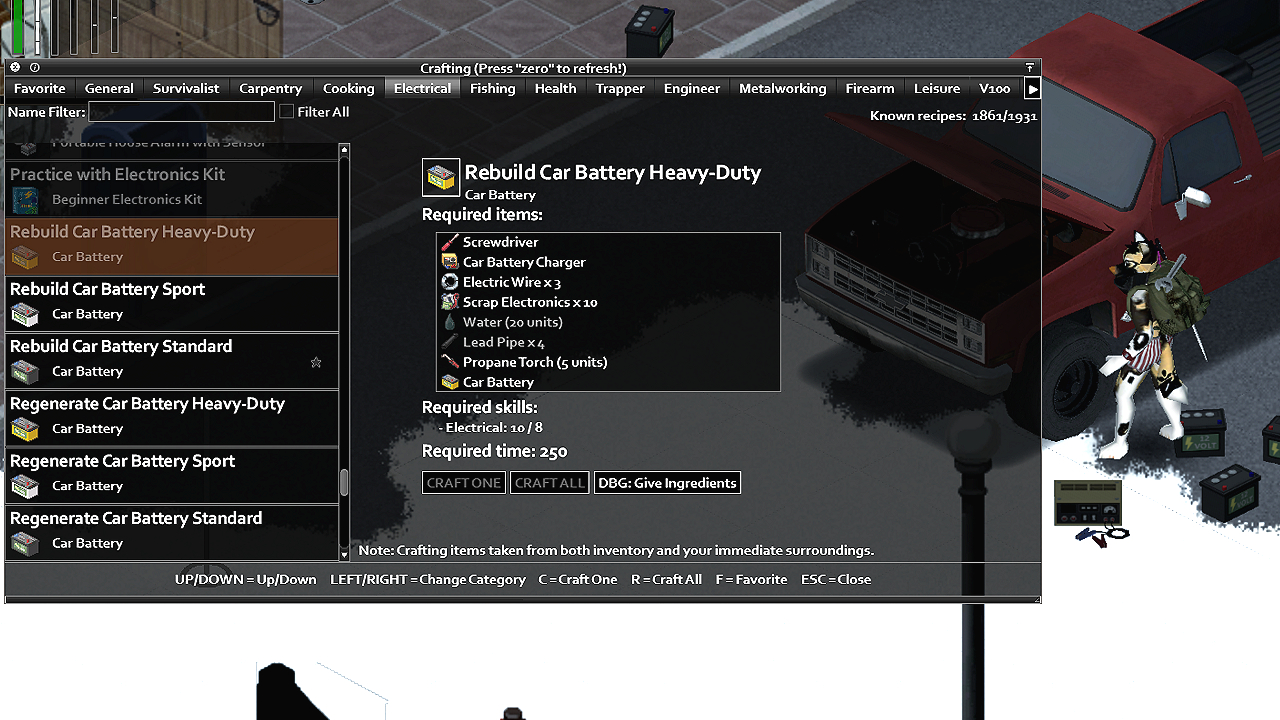Click the battery icon under Rebuild Car Battery Heavy-Duty in list
Viewport: 1280px width, 720px height.
25,257
